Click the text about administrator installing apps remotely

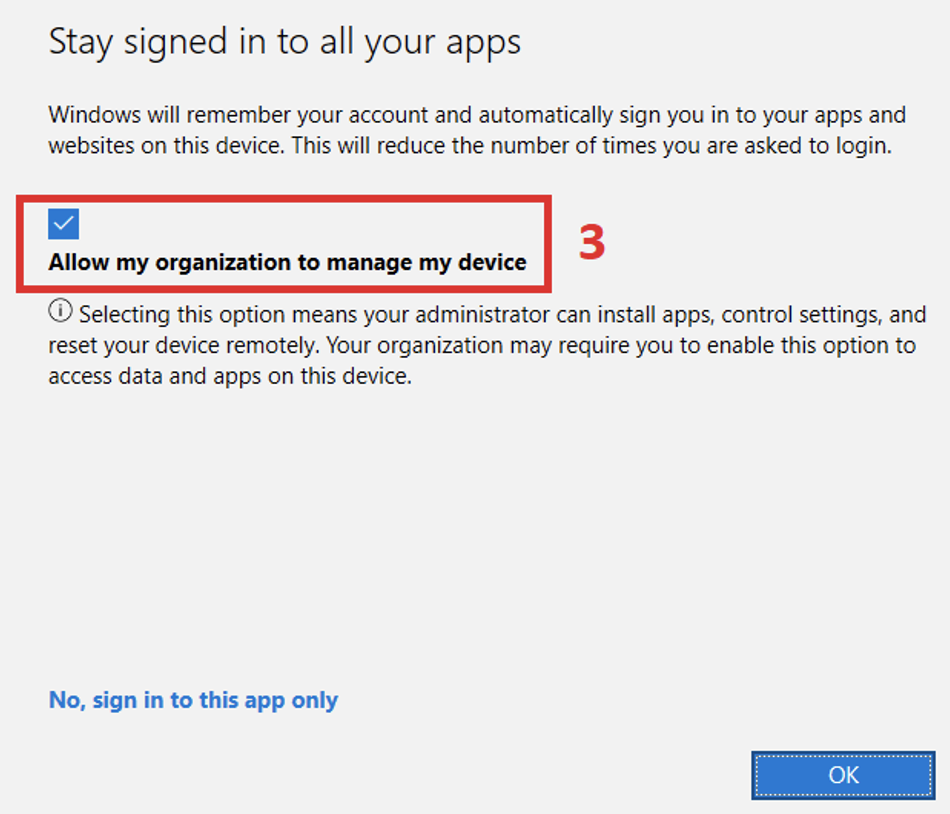[480, 345]
